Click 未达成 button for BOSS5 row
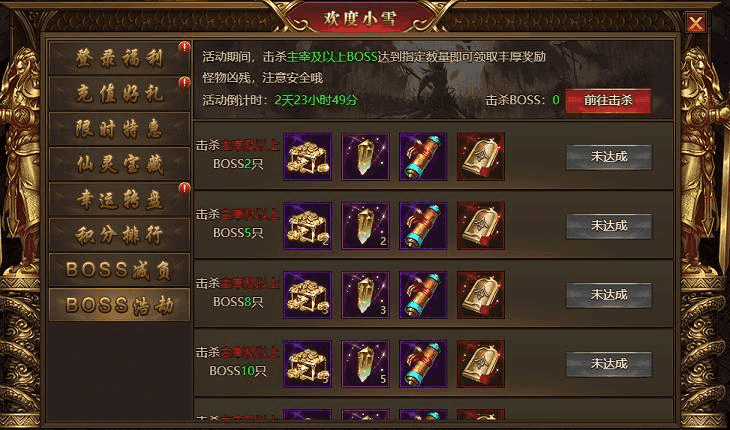This screenshot has height=430, width=730. 609,226
